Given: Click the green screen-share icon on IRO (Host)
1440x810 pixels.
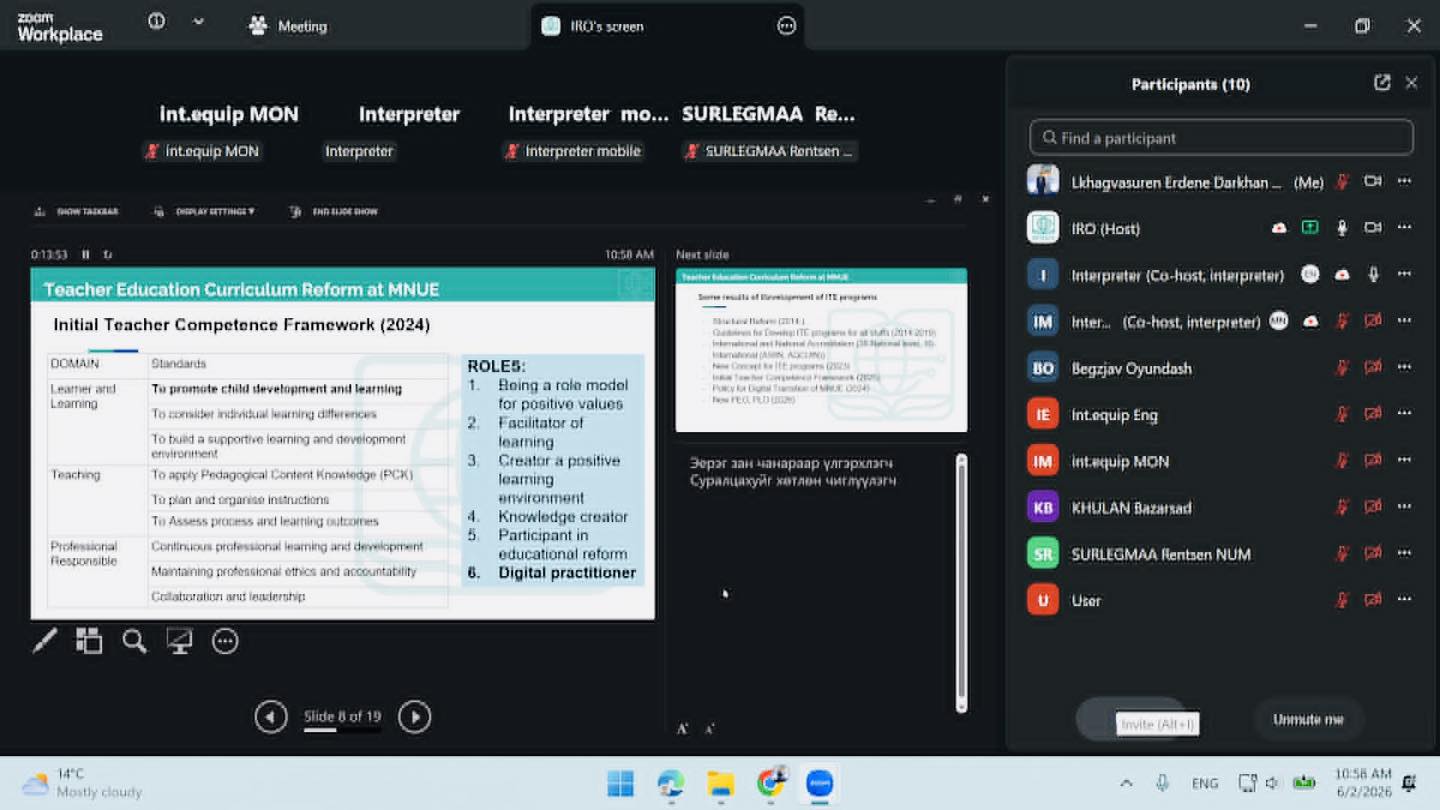Looking at the screenshot, I should click(x=1310, y=228).
